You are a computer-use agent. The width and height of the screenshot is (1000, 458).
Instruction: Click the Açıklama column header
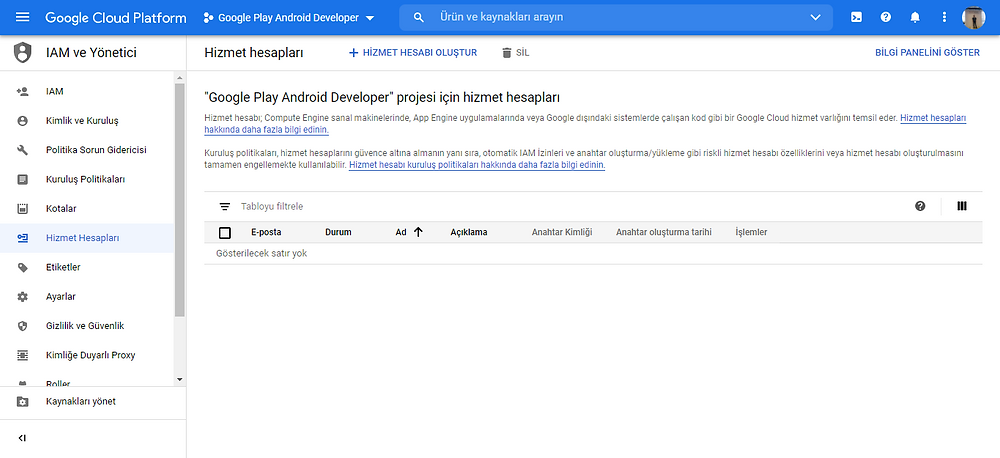click(469, 232)
